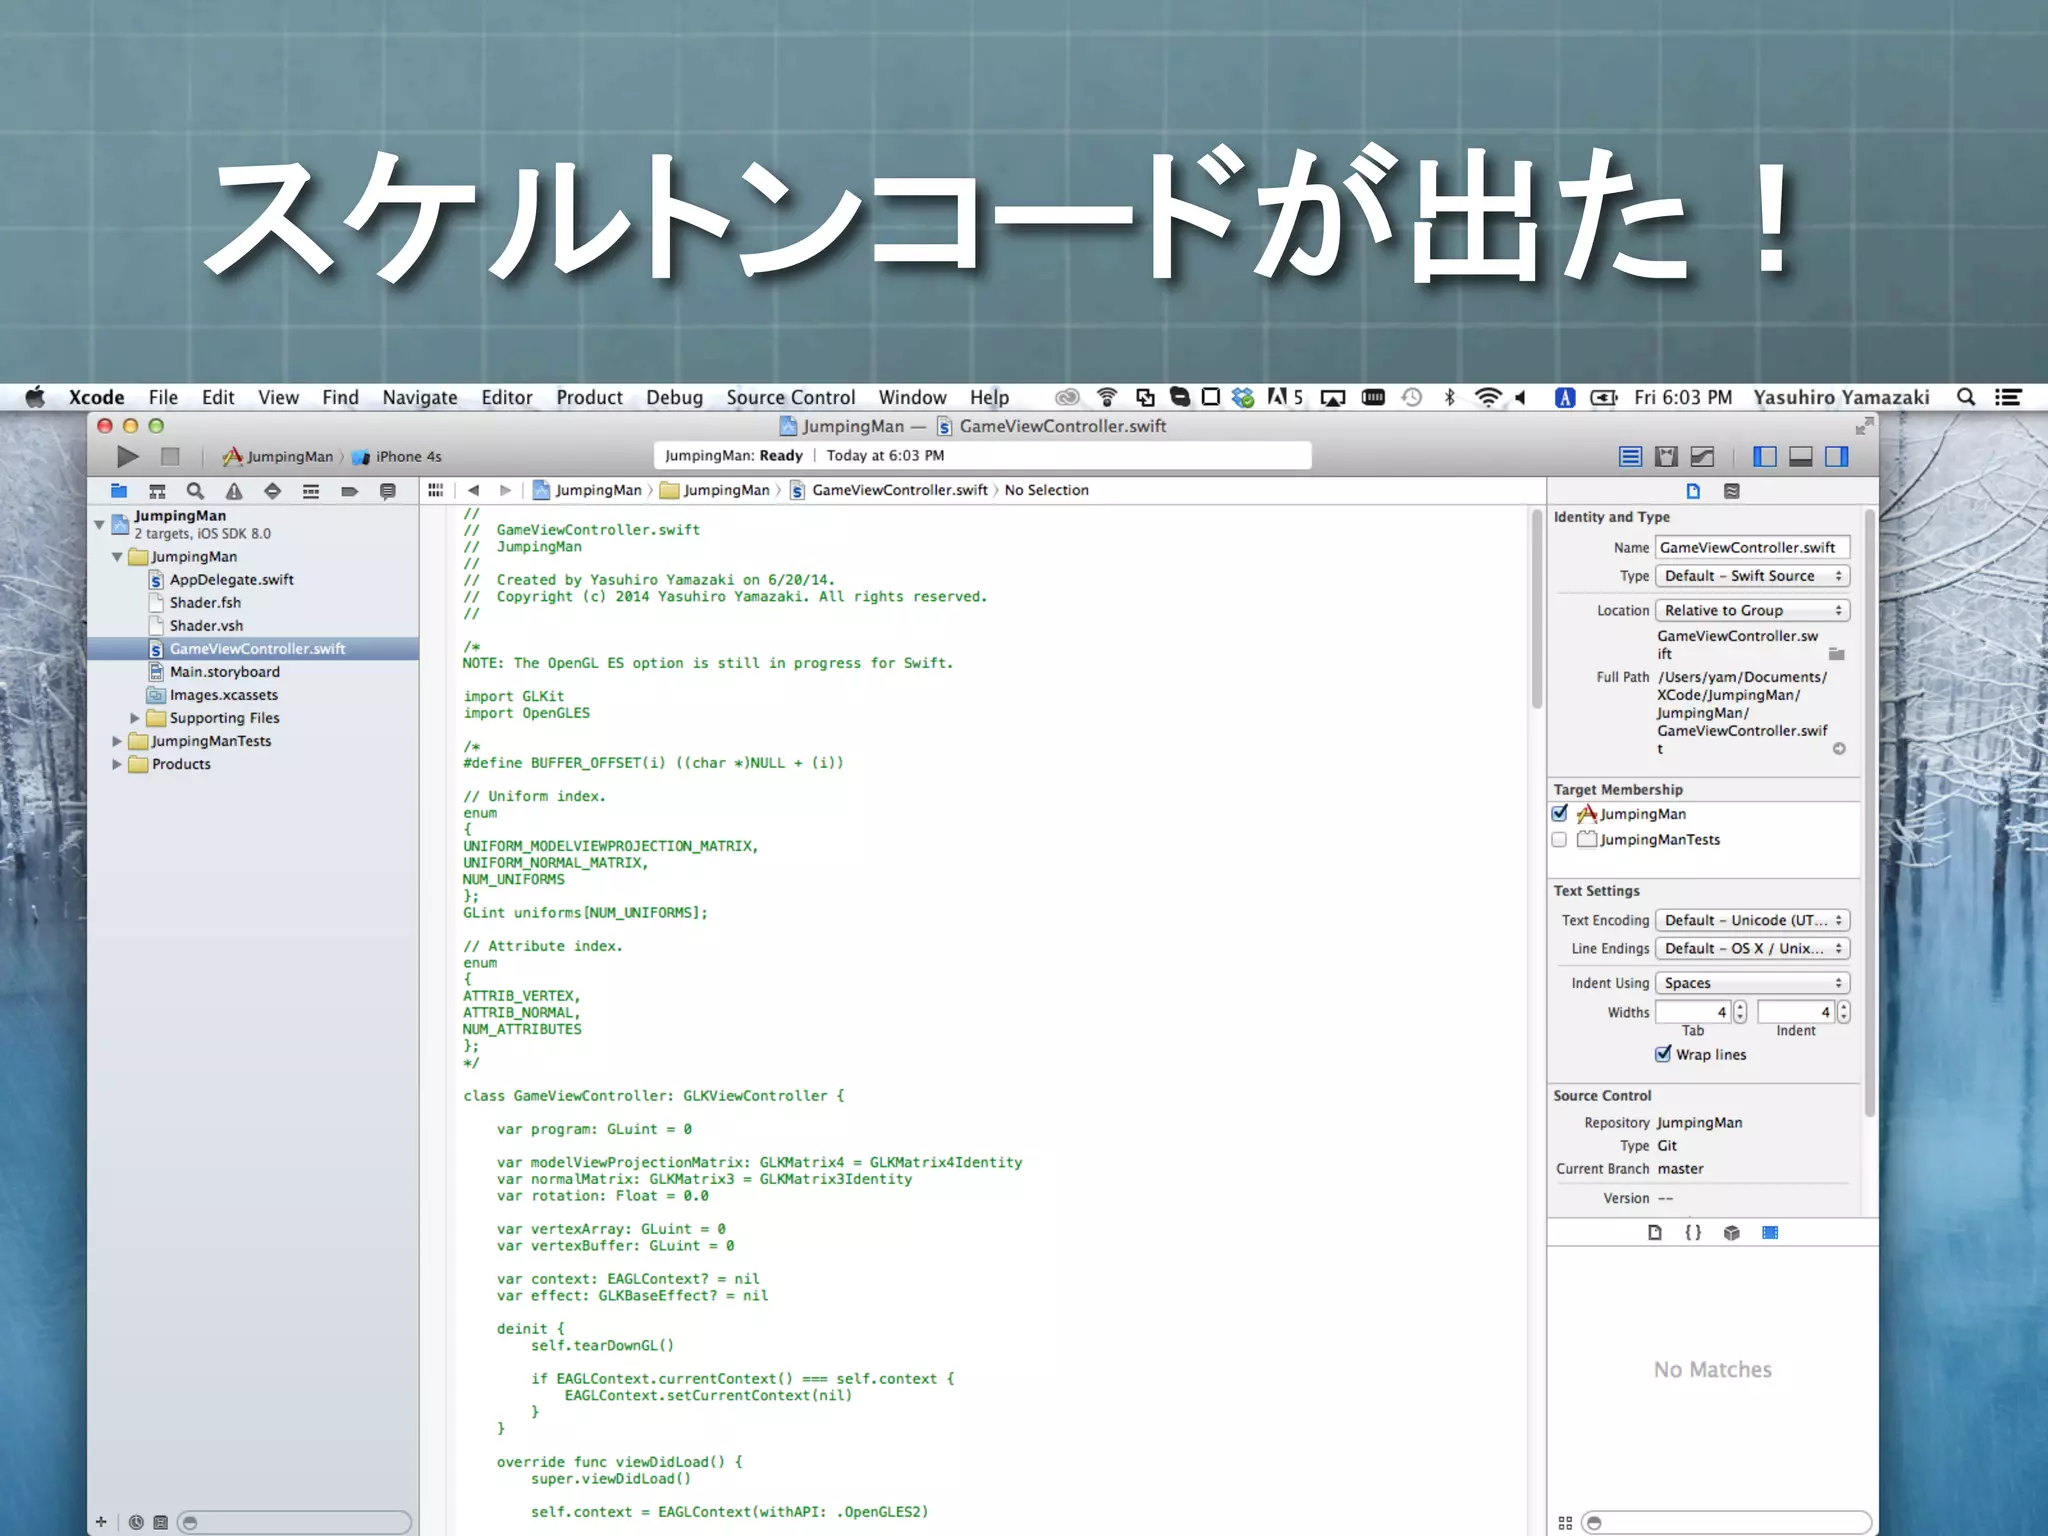Screen dimensions: 2048x1536
Task: Open the Source Control menu
Action: [x=790, y=397]
